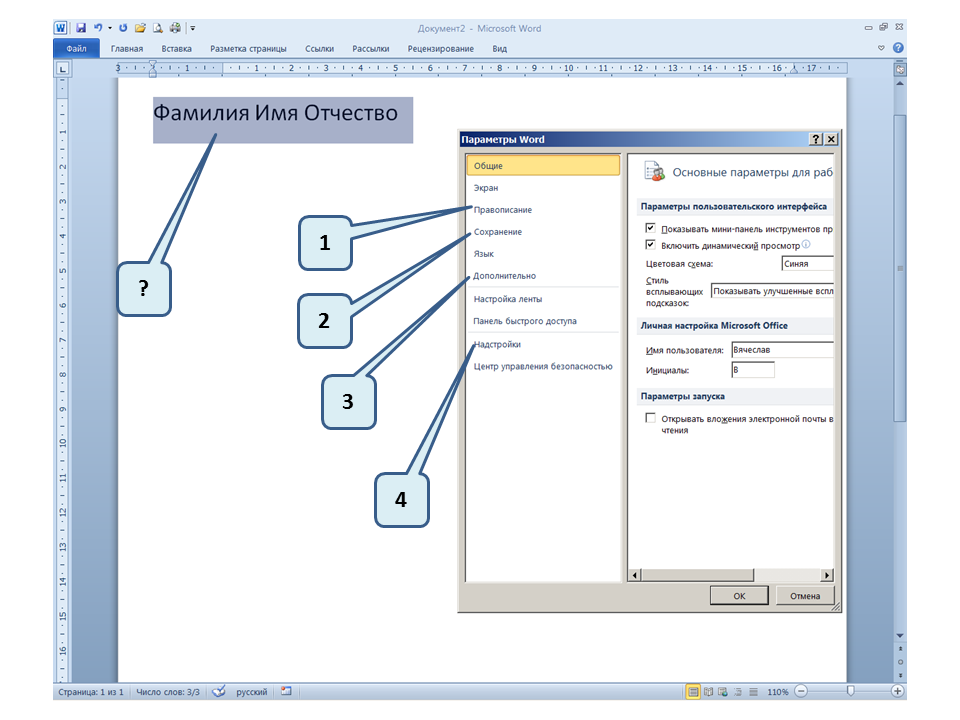Click the zoom slider in the status bar
Image resolution: width=960 pixels, height=720 pixels.
[849, 691]
